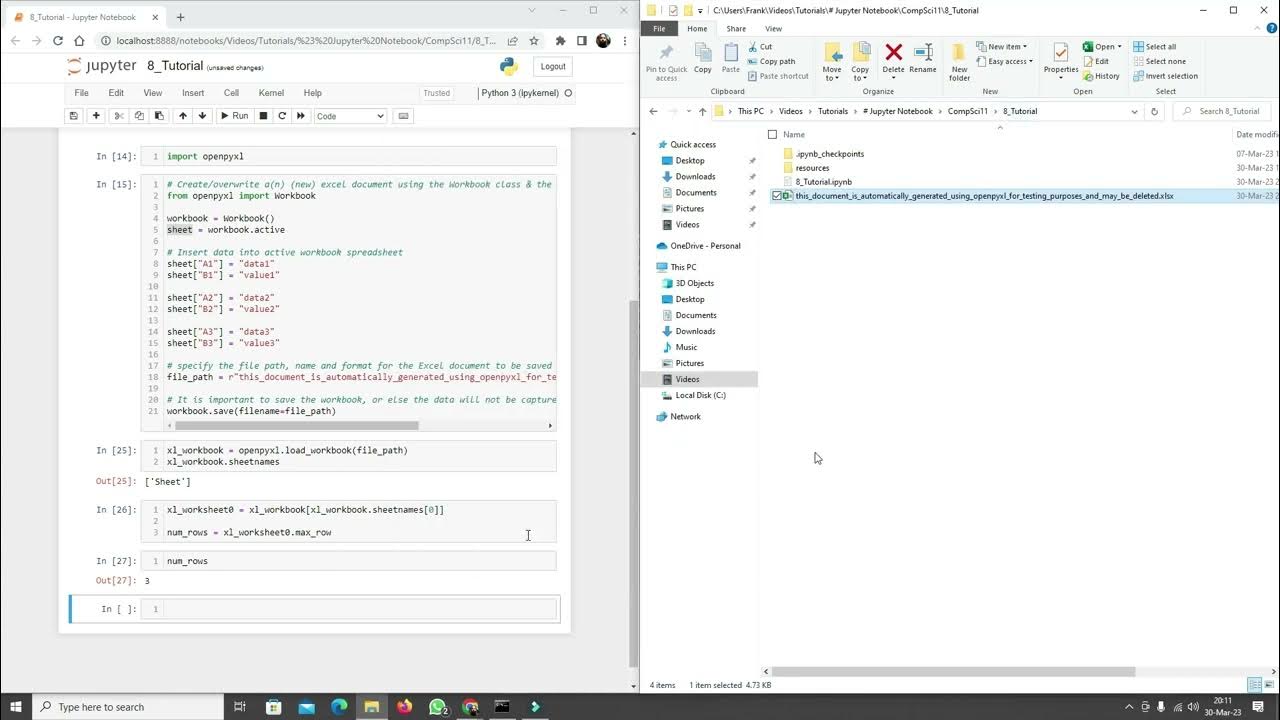Screen dimensions: 1280x720
Task: Select the .ipynb_checkpoints folder
Action: tap(830, 154)
